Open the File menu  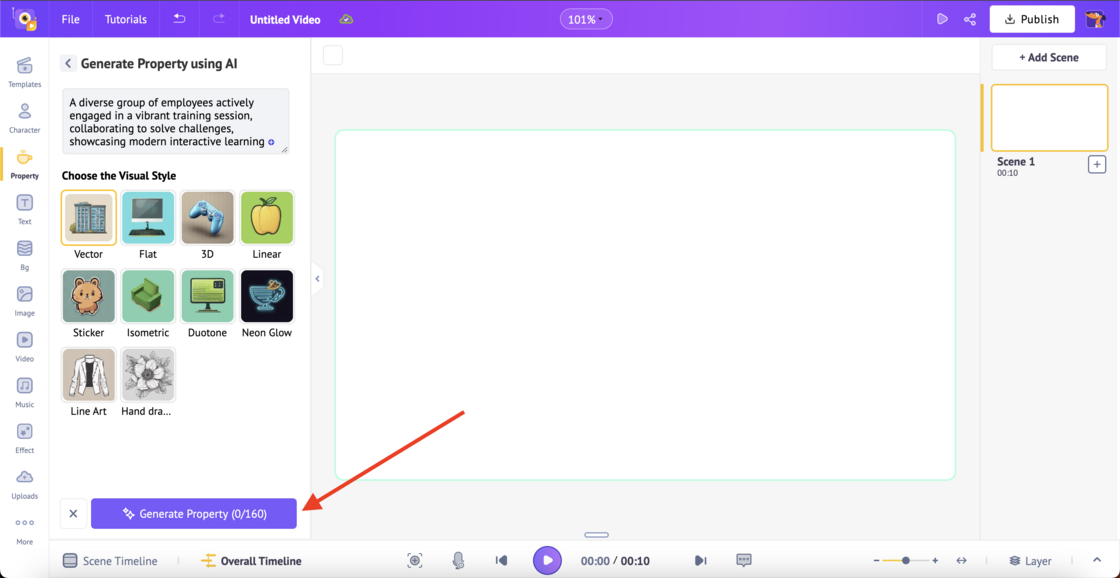point(69,18)
